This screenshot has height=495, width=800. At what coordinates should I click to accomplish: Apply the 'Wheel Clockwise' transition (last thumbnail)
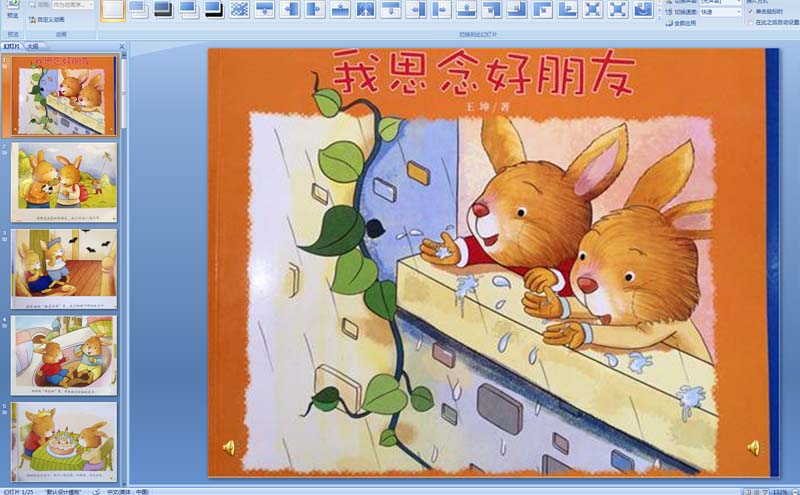tap(643, 9)
